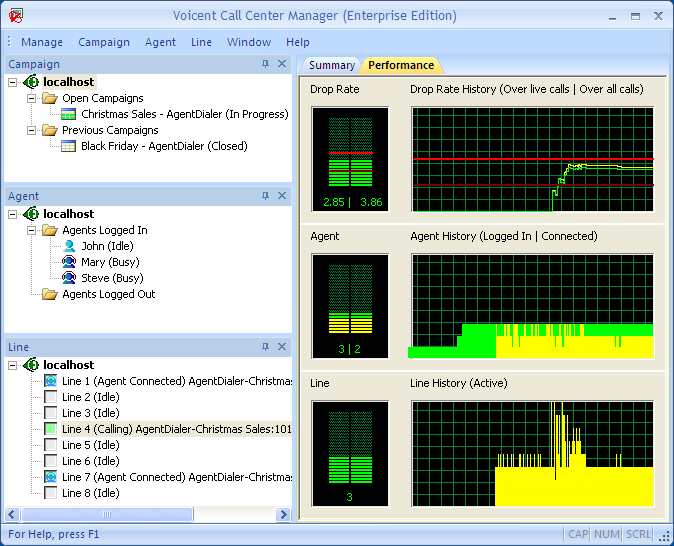Click Line 1 agent connected status icon
The height and width of the screenshot is (546, 674).
[x=51, y=381]
